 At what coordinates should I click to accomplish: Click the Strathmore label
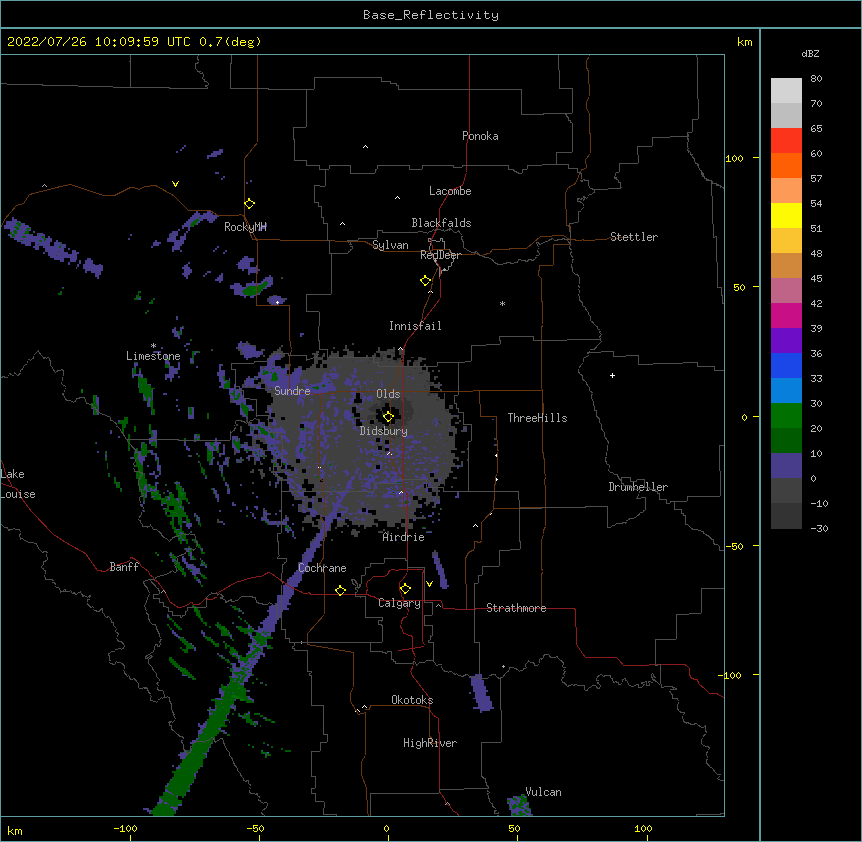click(x=516, y=608)
